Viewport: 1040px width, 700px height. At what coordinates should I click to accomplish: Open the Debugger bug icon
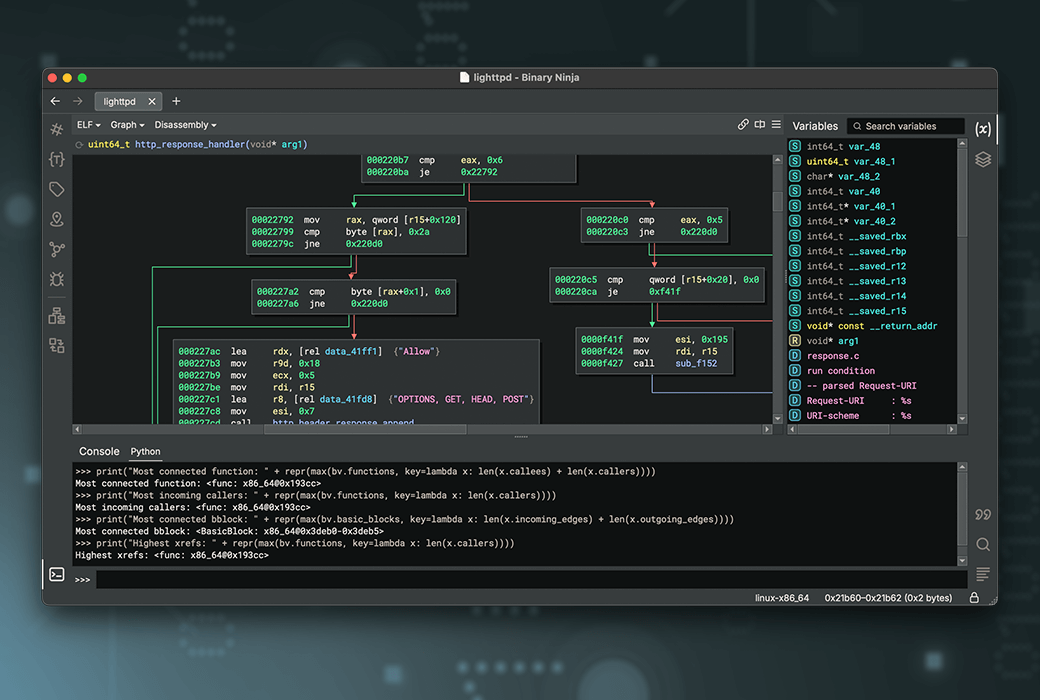tap(57, 279)
